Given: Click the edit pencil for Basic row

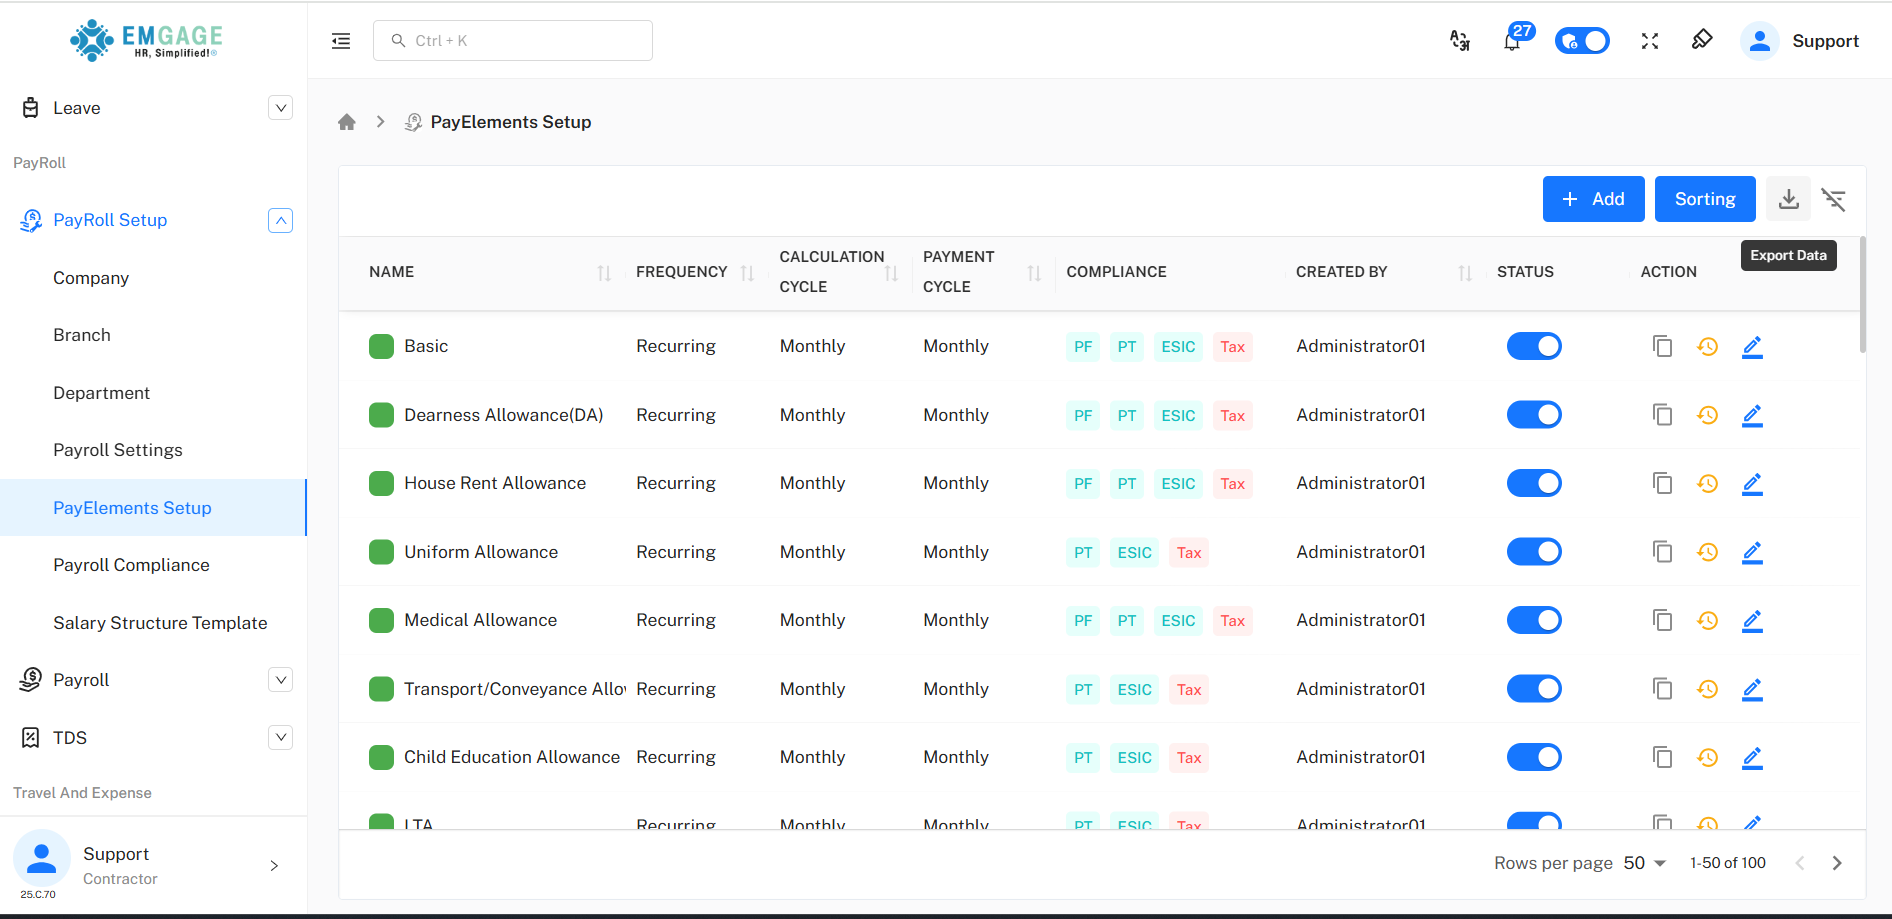Looking at the screenshot, I should 1752,347.
